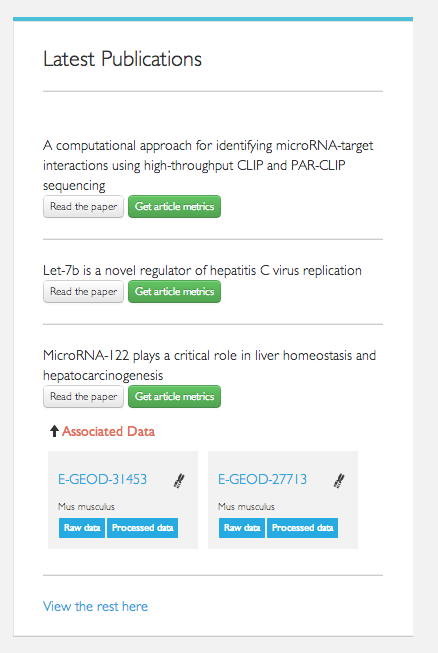
Task: Read the MicroRNA-122 paper
Action: click(x=83, y=396)
